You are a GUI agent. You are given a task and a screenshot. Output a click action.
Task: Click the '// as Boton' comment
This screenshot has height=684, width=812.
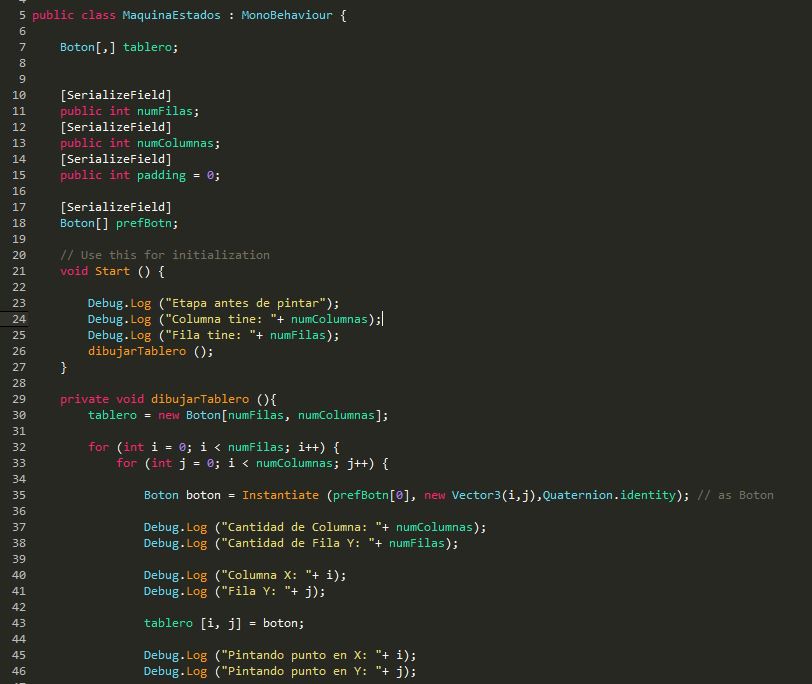735,496
